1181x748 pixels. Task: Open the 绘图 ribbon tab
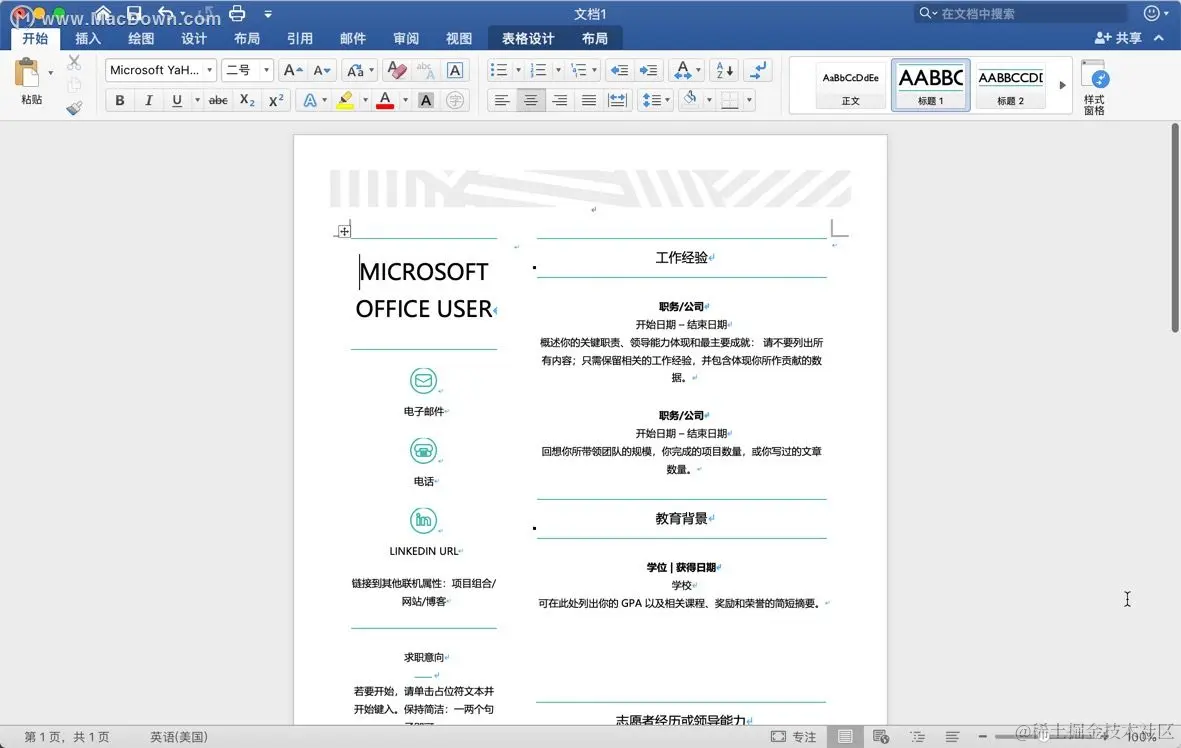(x=141, y=38)
